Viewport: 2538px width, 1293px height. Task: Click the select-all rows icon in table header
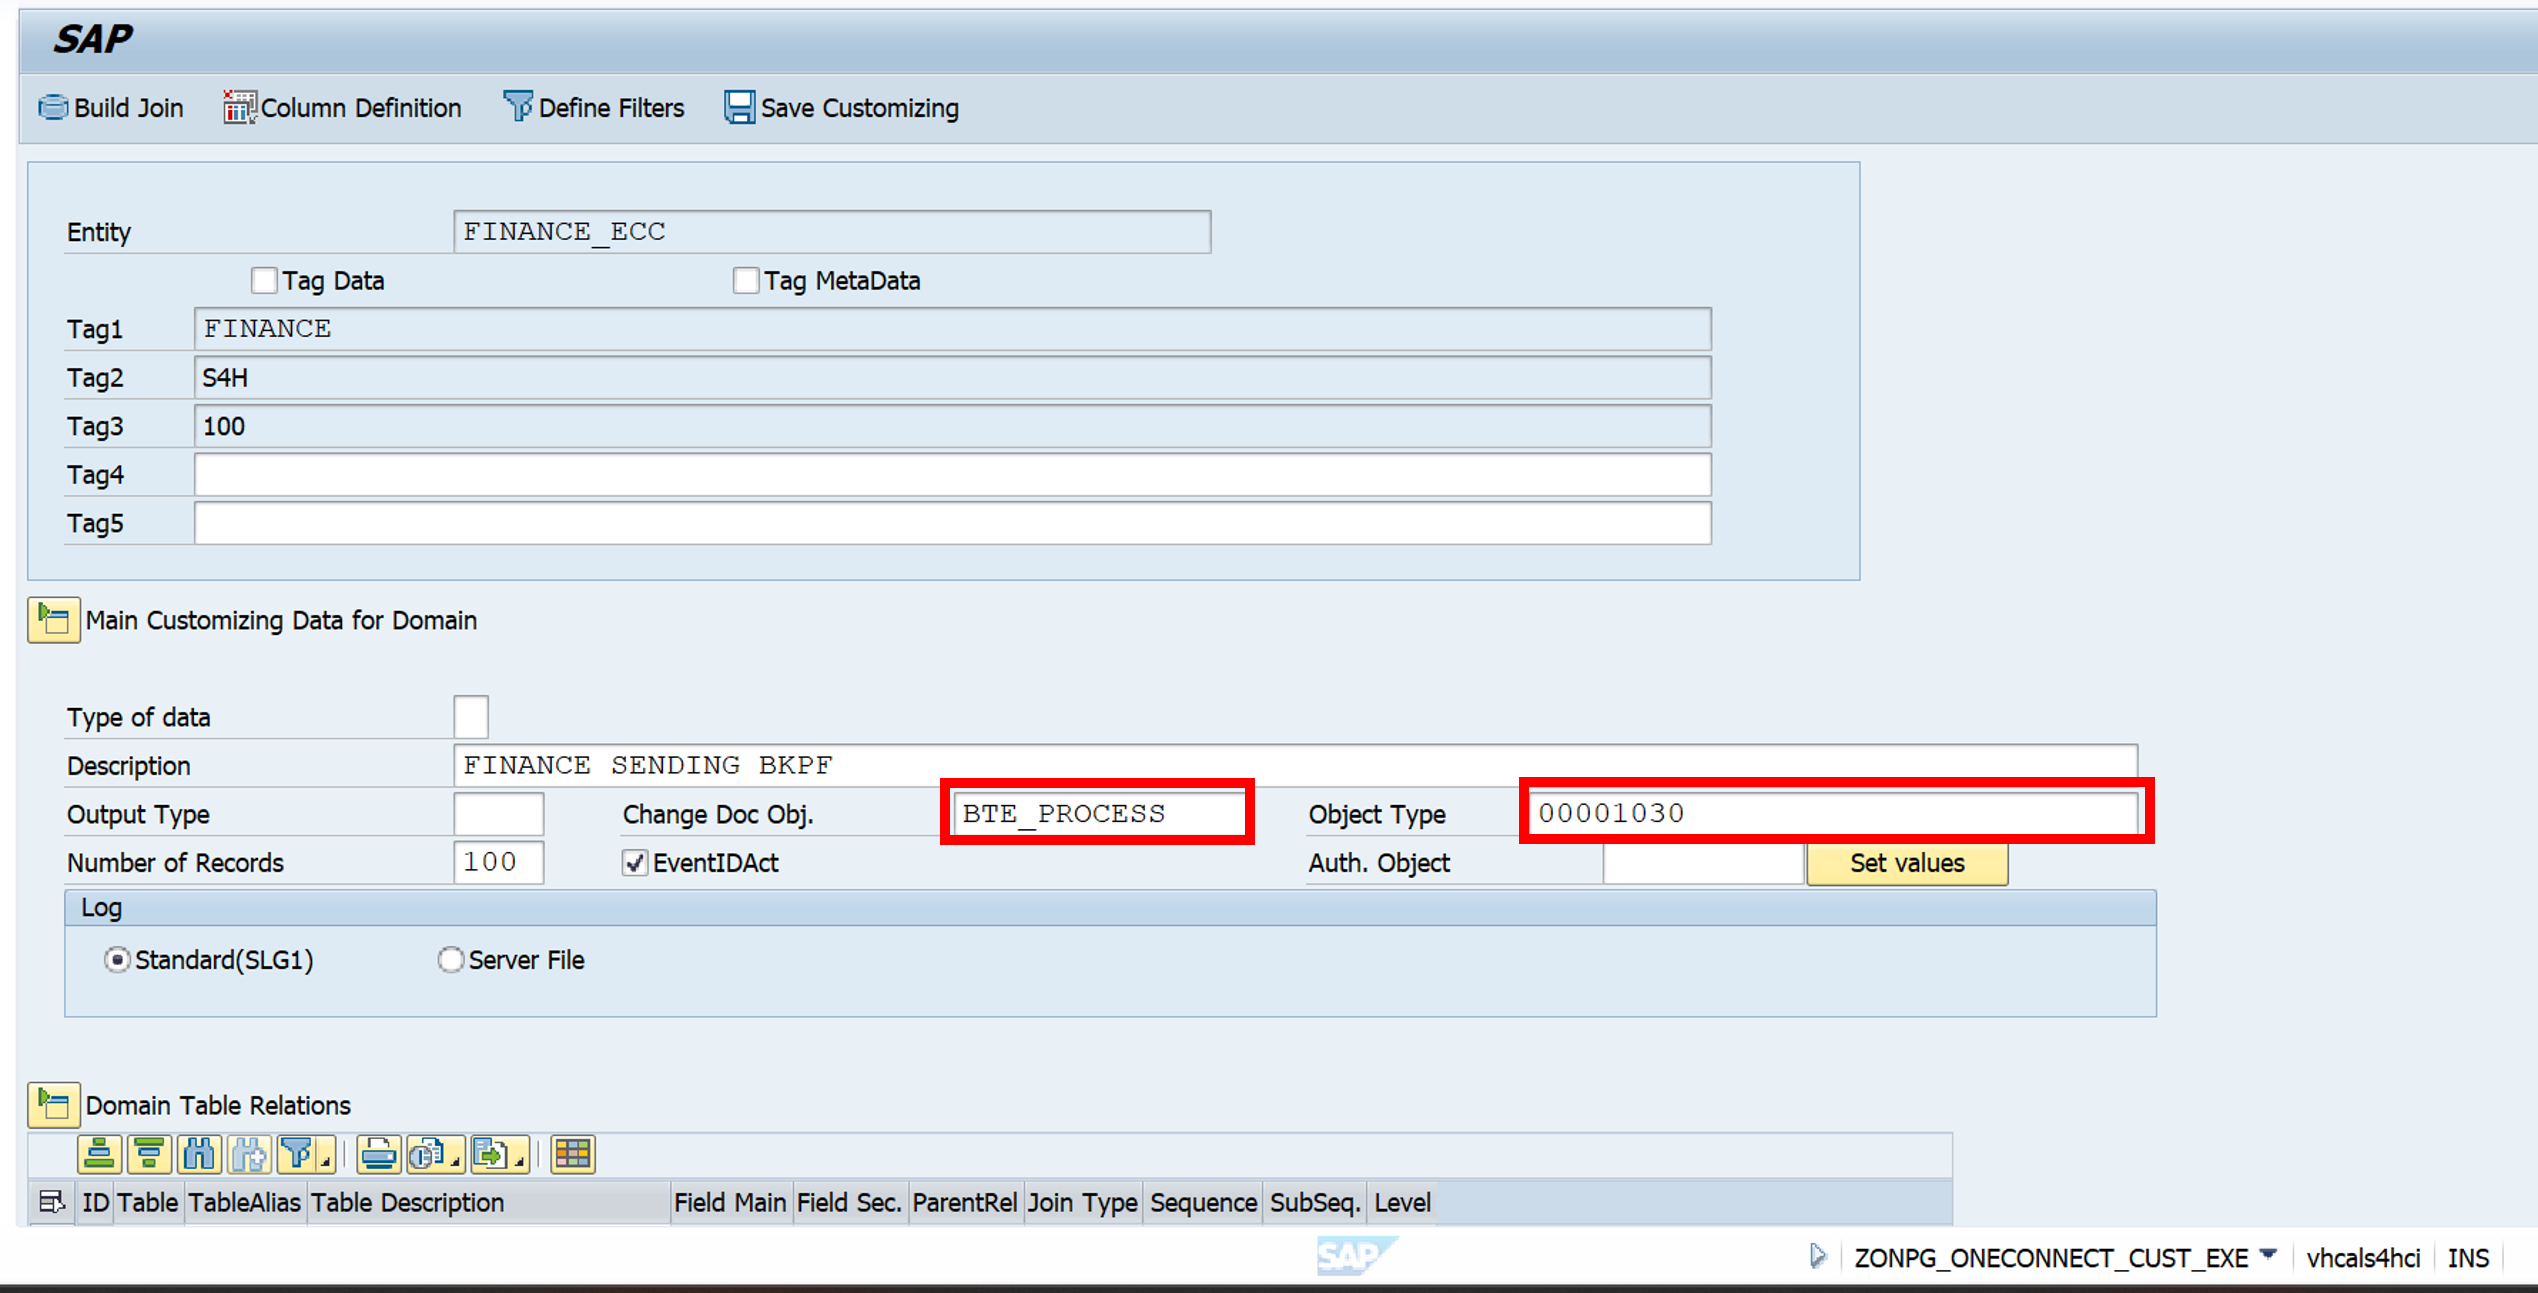(51, 1202)
